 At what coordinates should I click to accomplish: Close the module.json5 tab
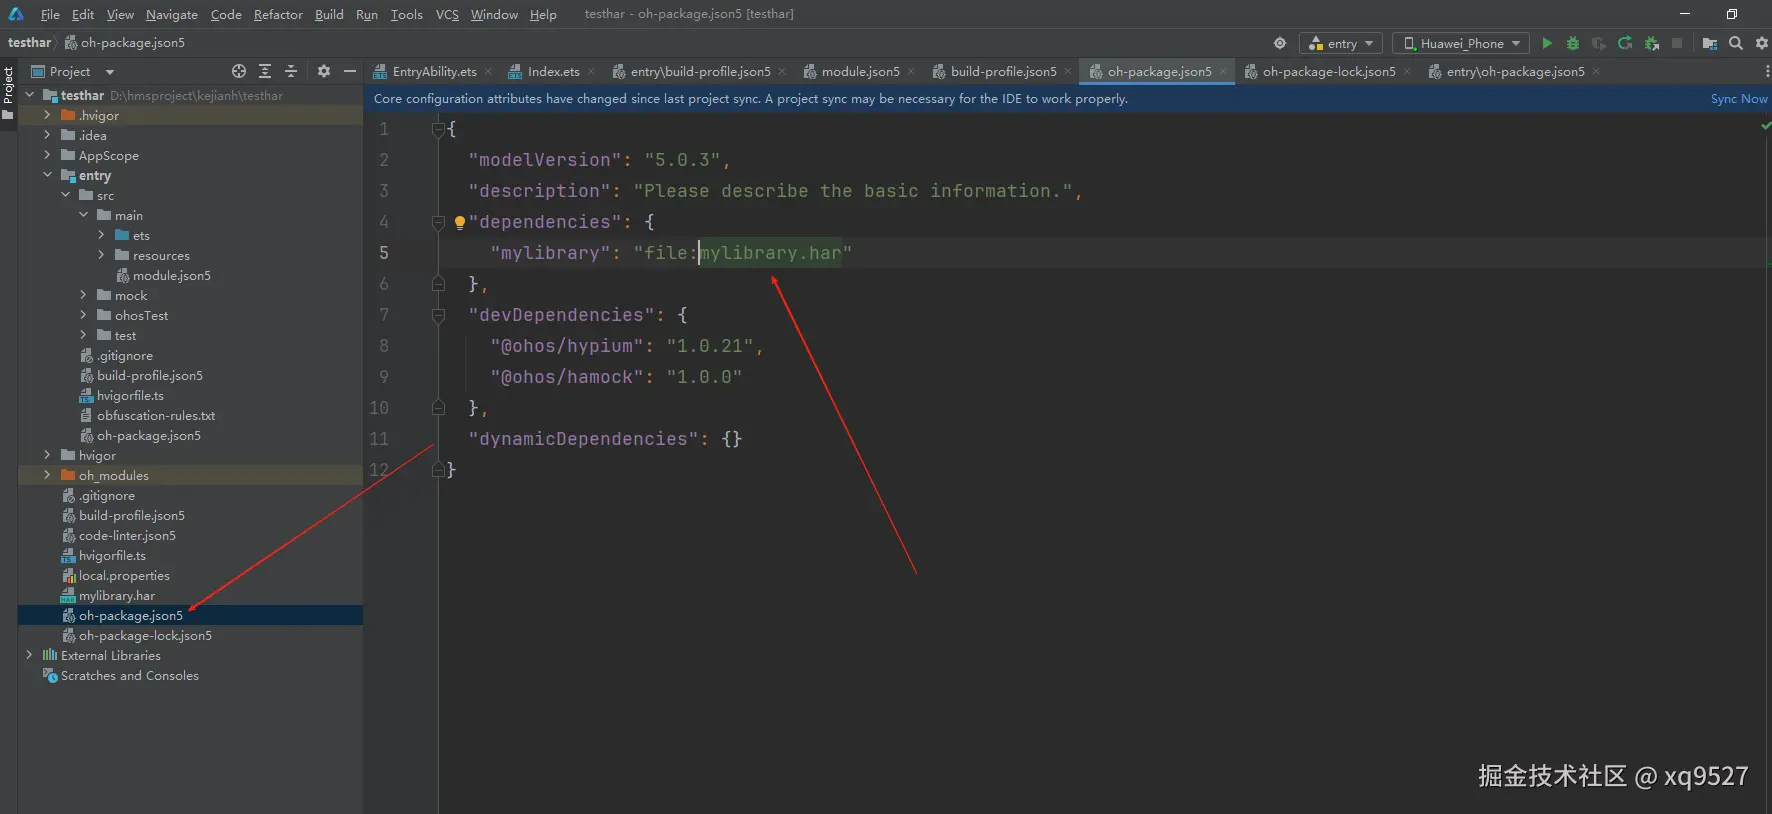point(912,72)
